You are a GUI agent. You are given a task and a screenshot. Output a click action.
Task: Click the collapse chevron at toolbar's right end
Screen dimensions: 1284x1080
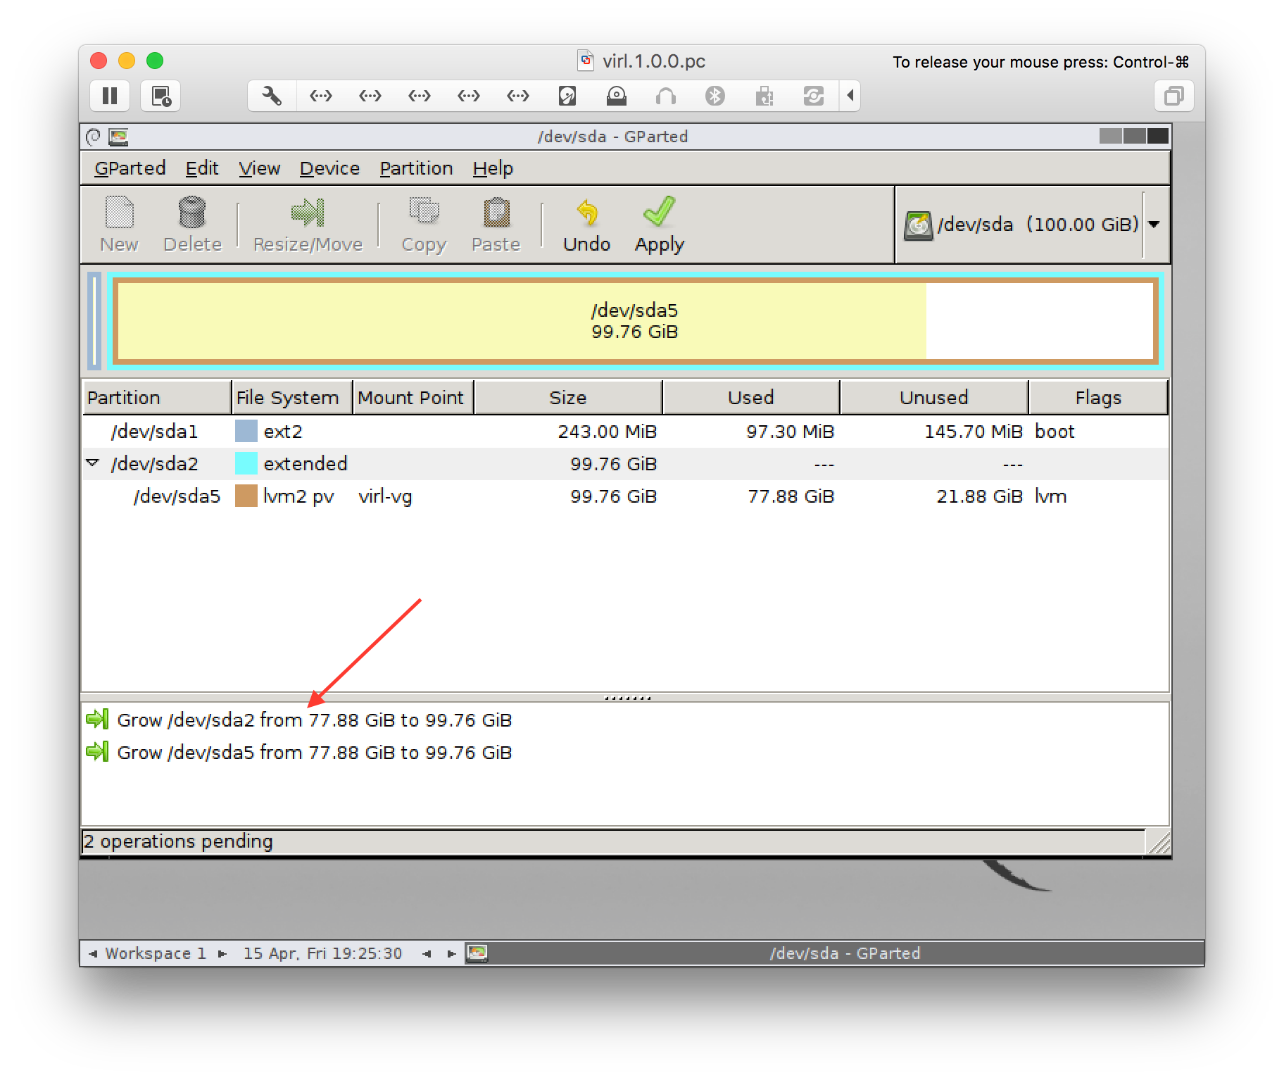pyautogui.click(x=849, y=95)
